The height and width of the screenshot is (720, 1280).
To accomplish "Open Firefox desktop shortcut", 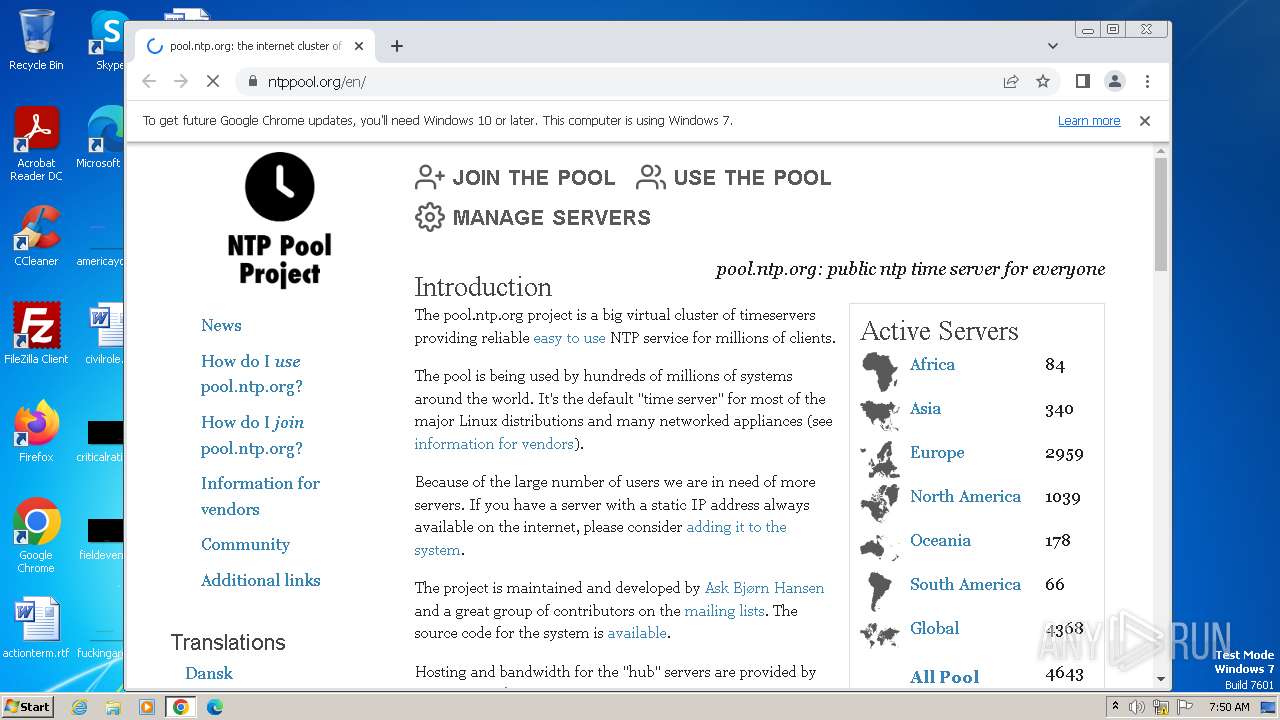I will click(36, 432).
